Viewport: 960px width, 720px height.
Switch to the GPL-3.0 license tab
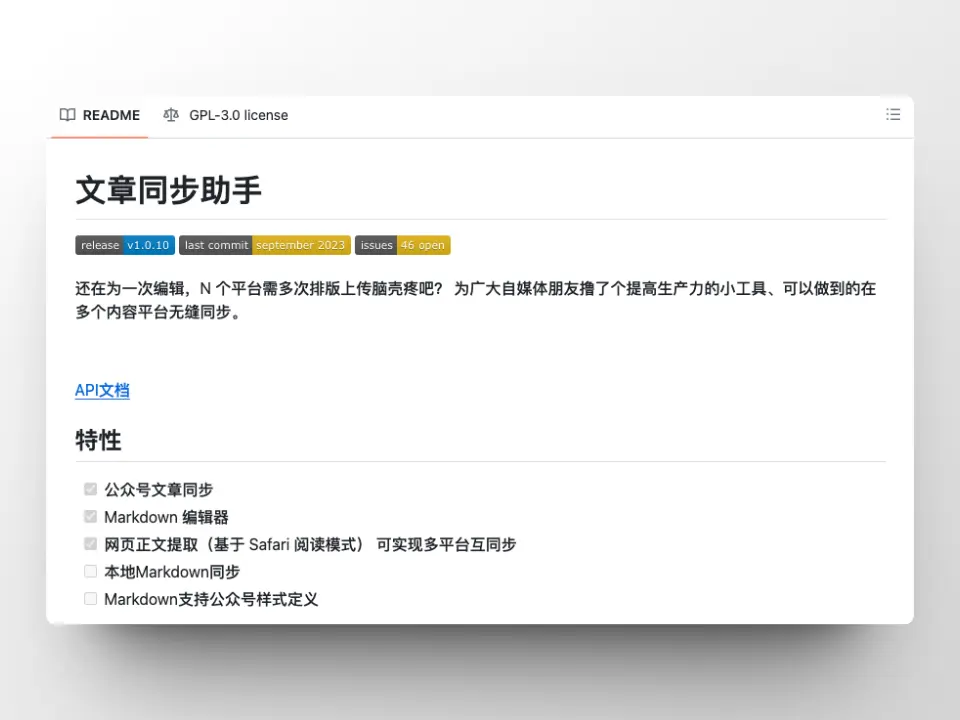click(238, 115)
